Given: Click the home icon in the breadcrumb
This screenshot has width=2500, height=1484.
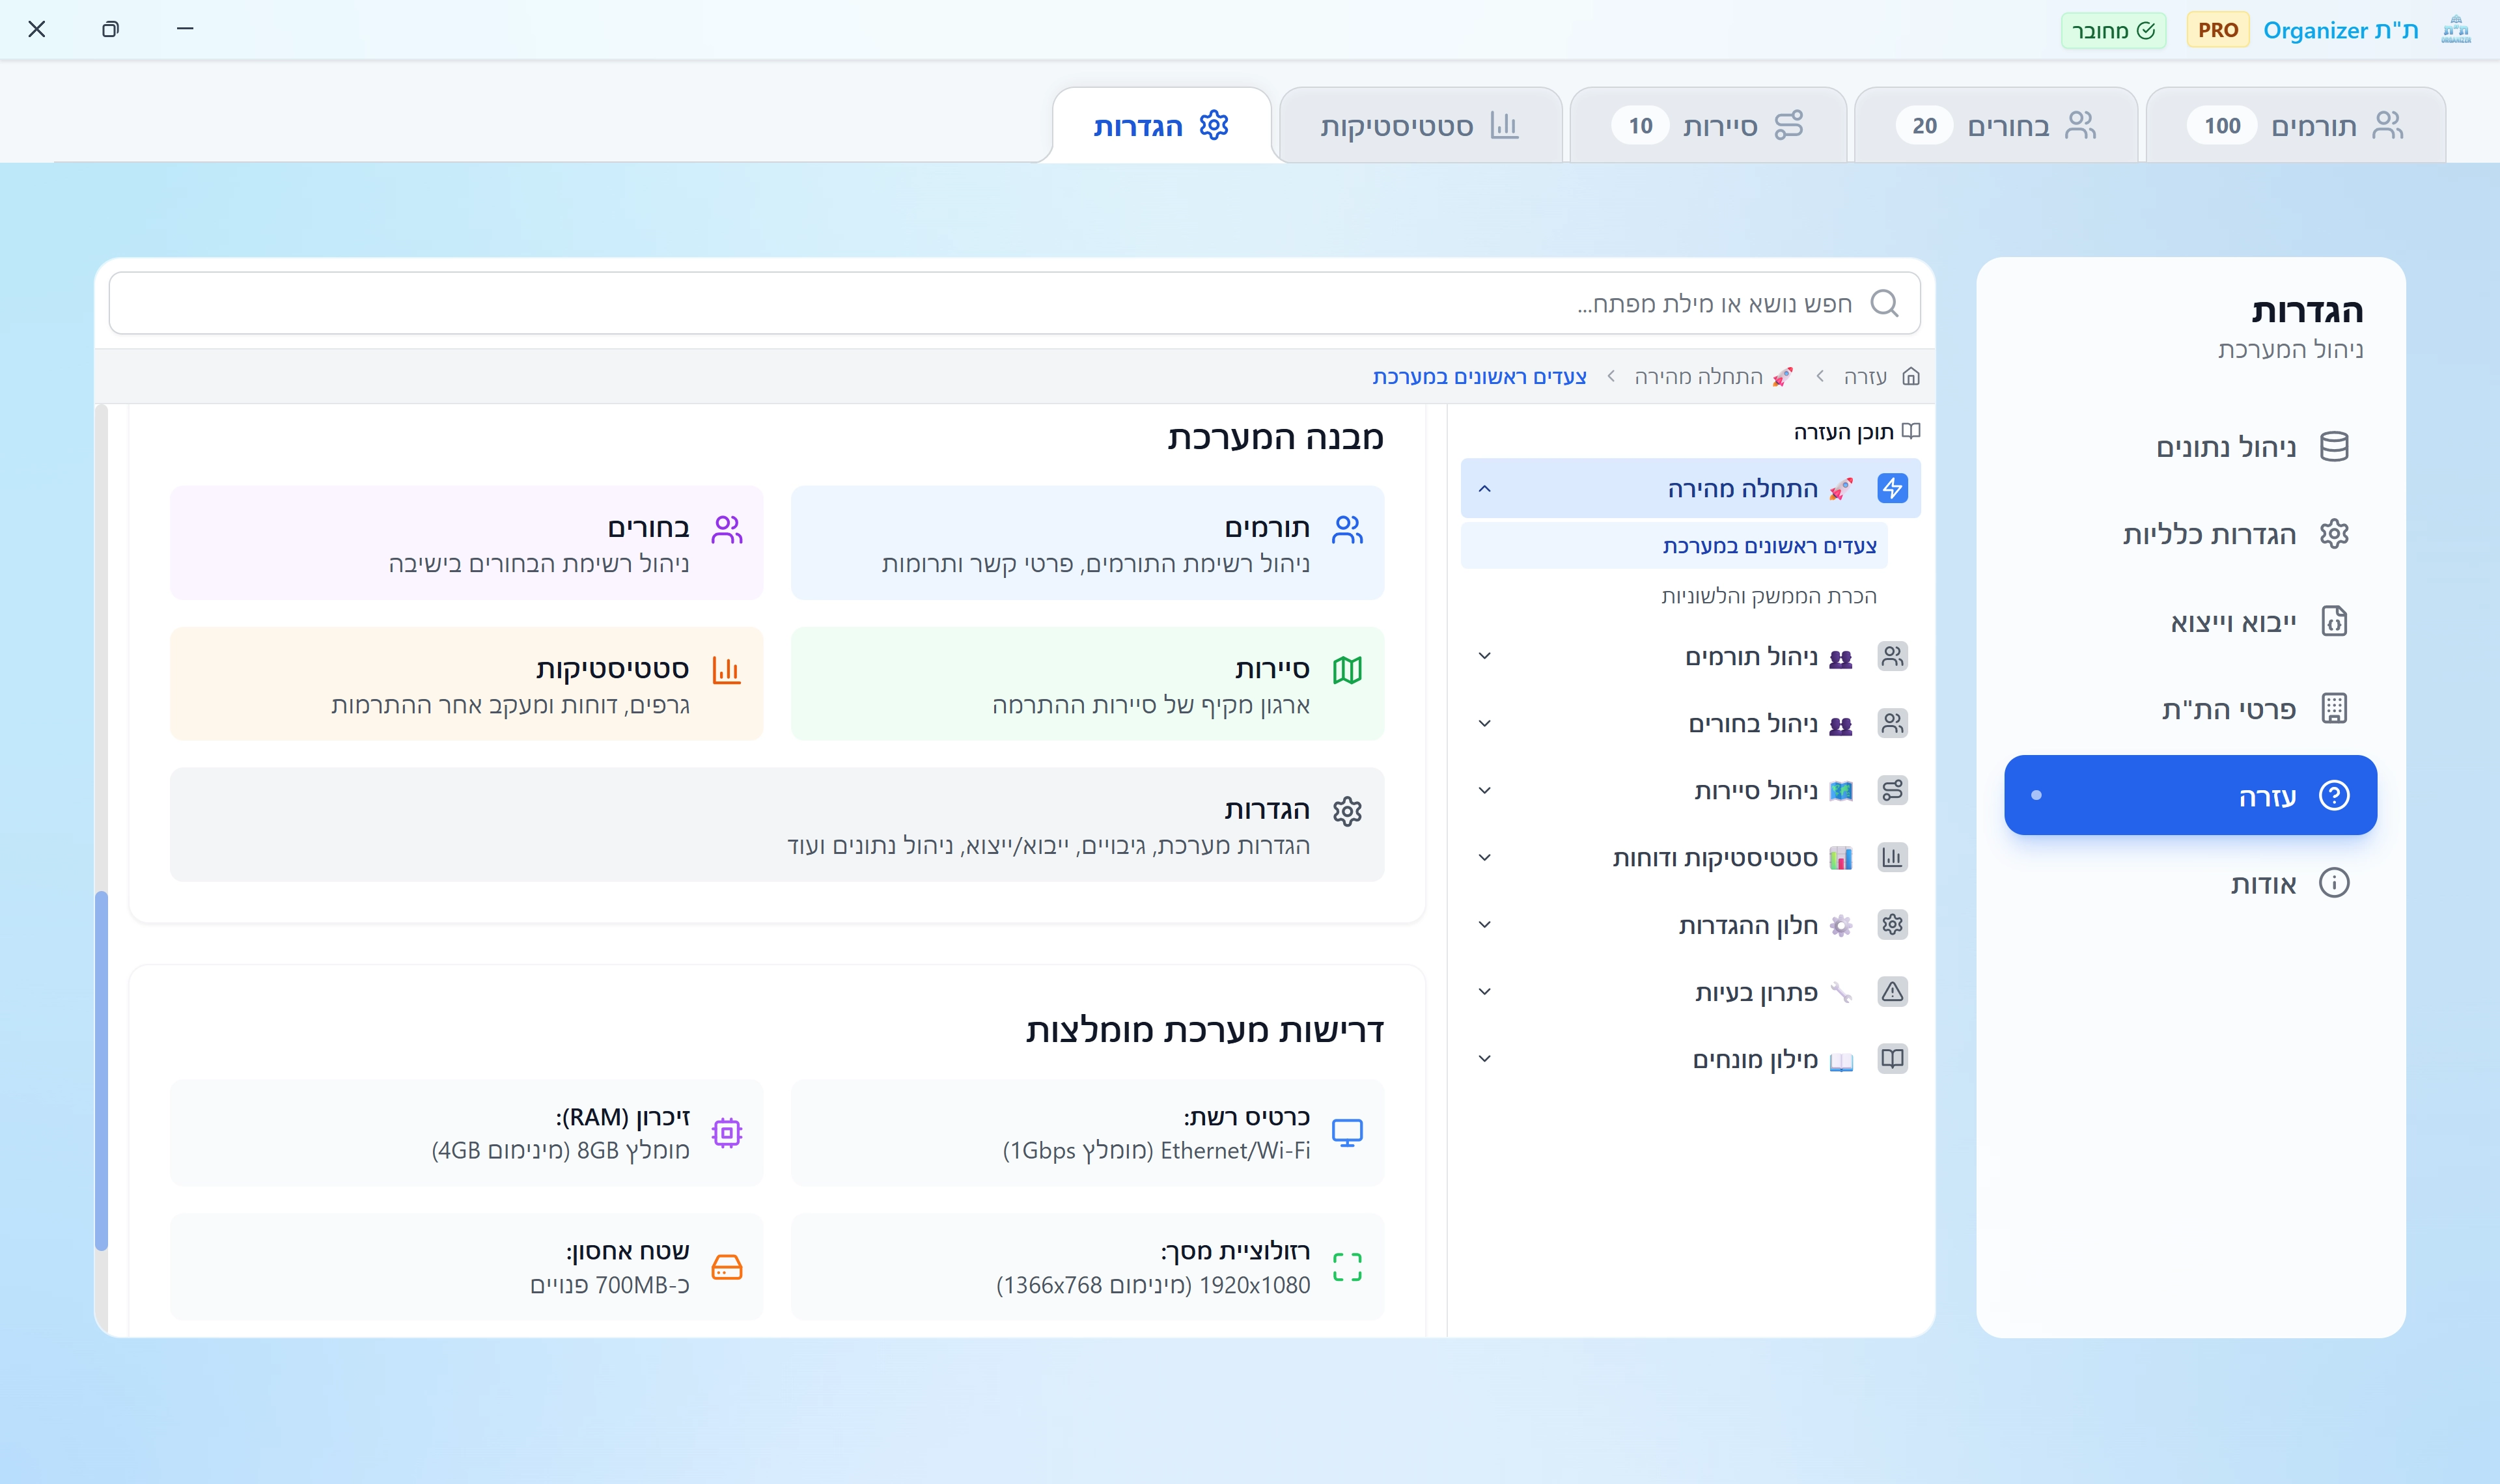Looking at the screenshot, I should tap(1911, 377).
